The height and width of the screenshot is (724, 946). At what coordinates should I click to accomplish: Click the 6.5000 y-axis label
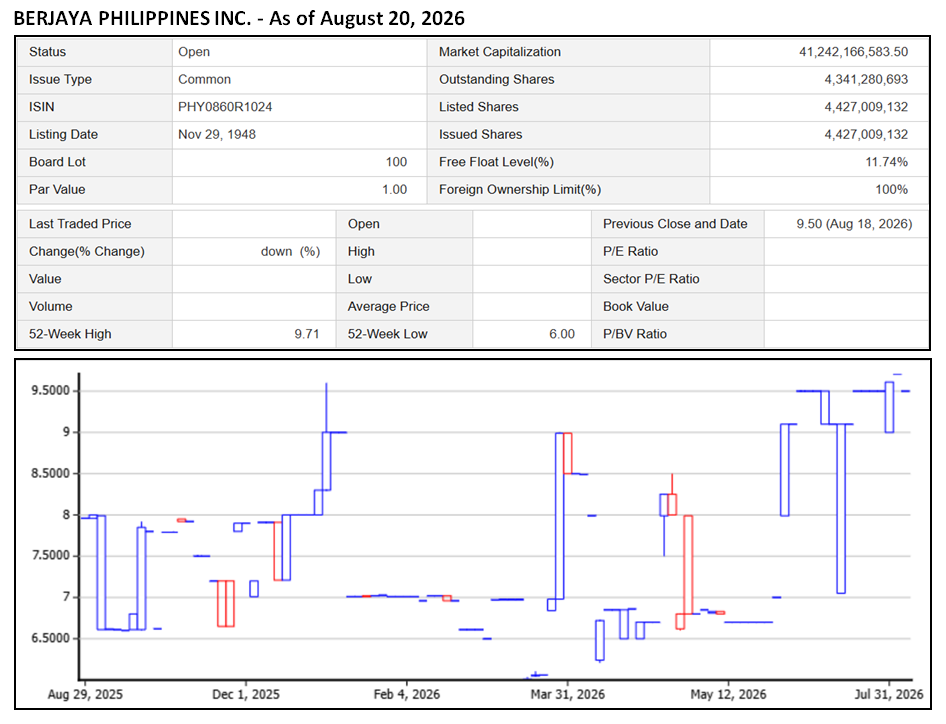[x=50, y=638]
